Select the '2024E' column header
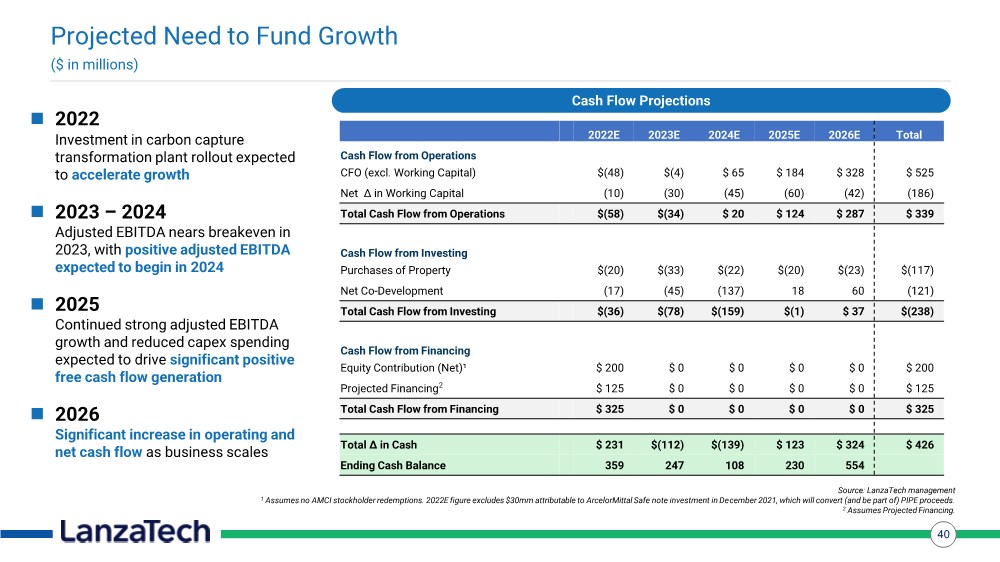Image resolution: width=1000 pixels, height=562 pixels. [724, 135]
